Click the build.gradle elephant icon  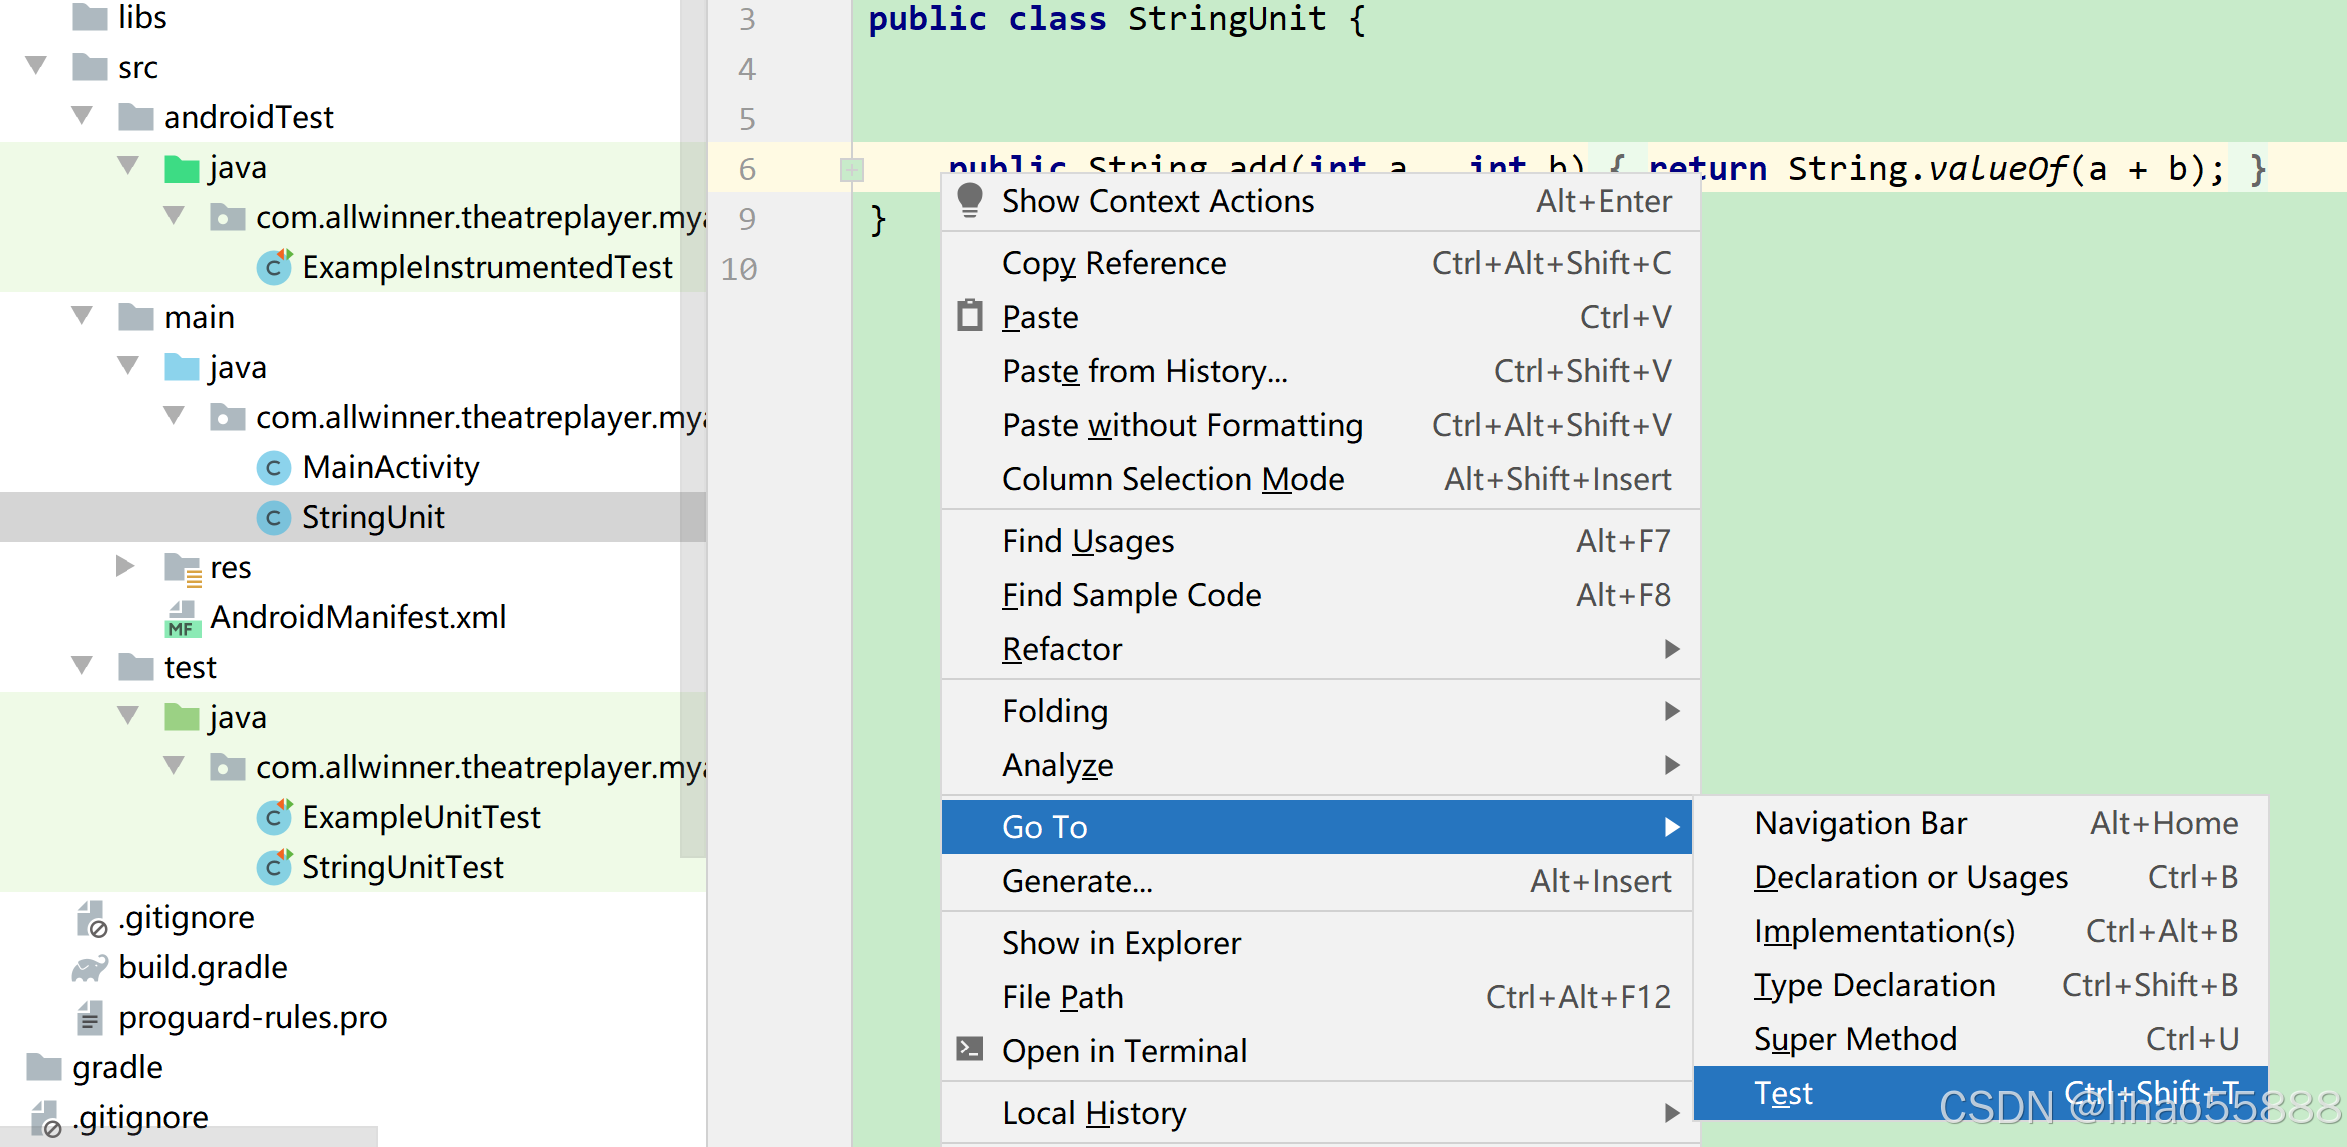pyautogui.click(x=90, y=968)
